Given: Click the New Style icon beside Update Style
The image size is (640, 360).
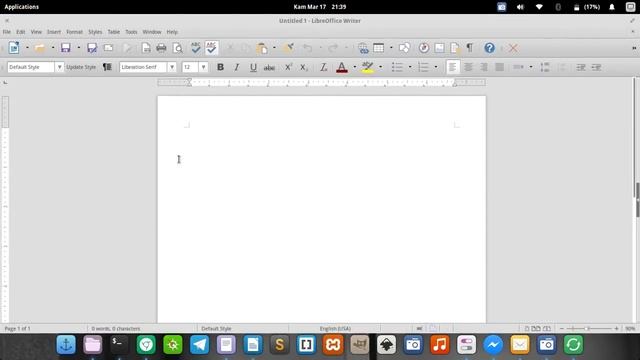Looking at the screenshot, I should click(x=107, y=67).
